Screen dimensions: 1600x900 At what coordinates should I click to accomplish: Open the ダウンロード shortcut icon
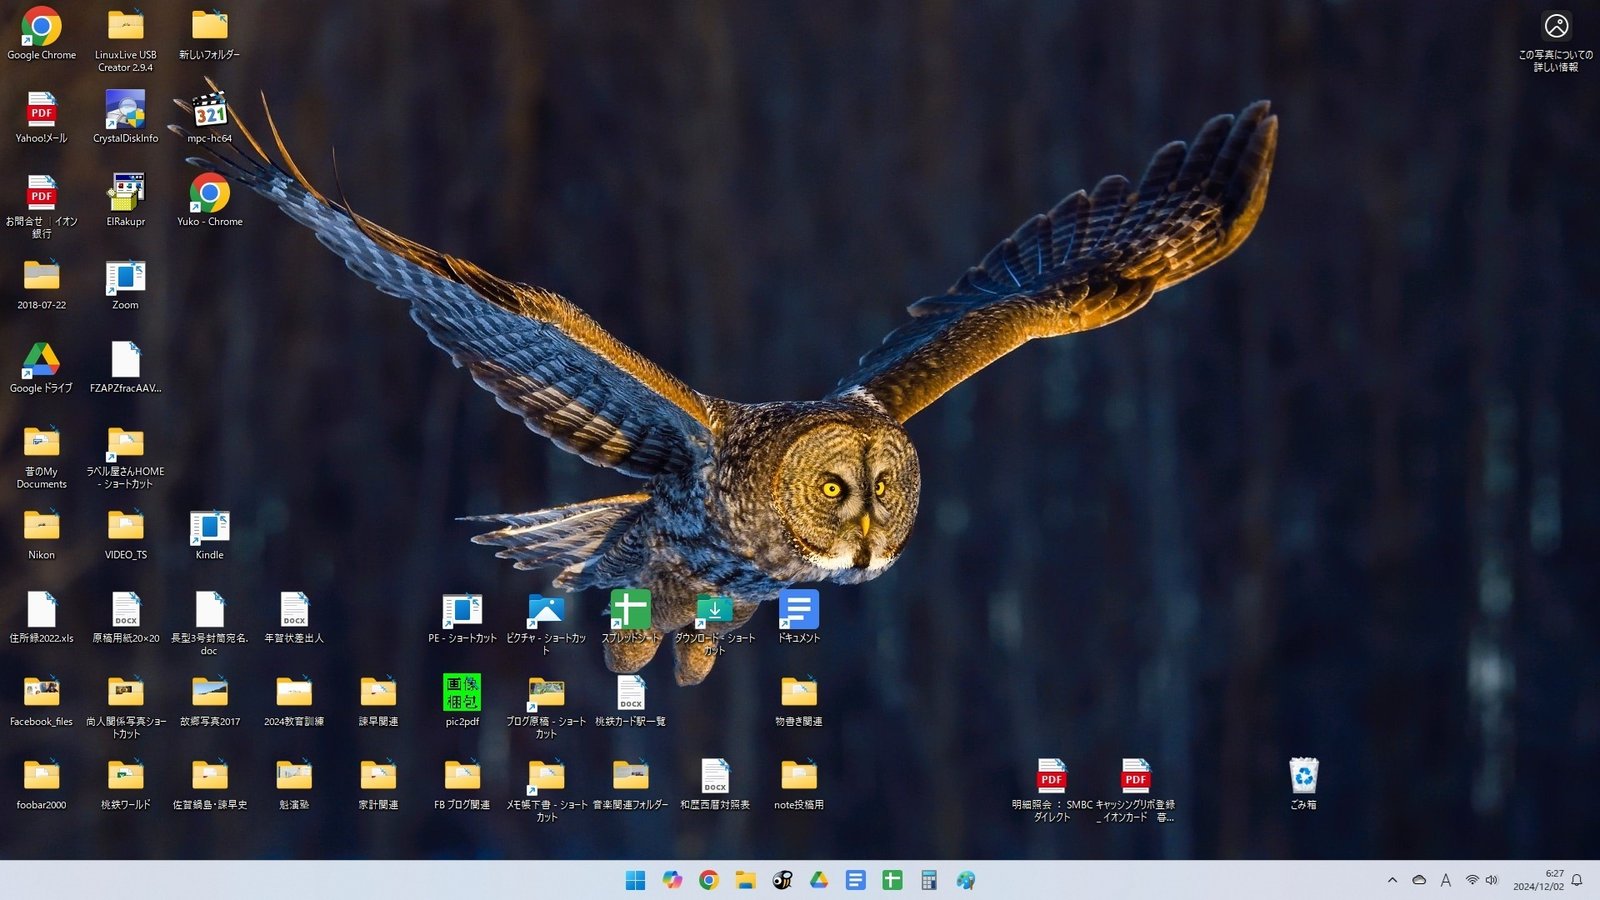(x=714, y=623)
